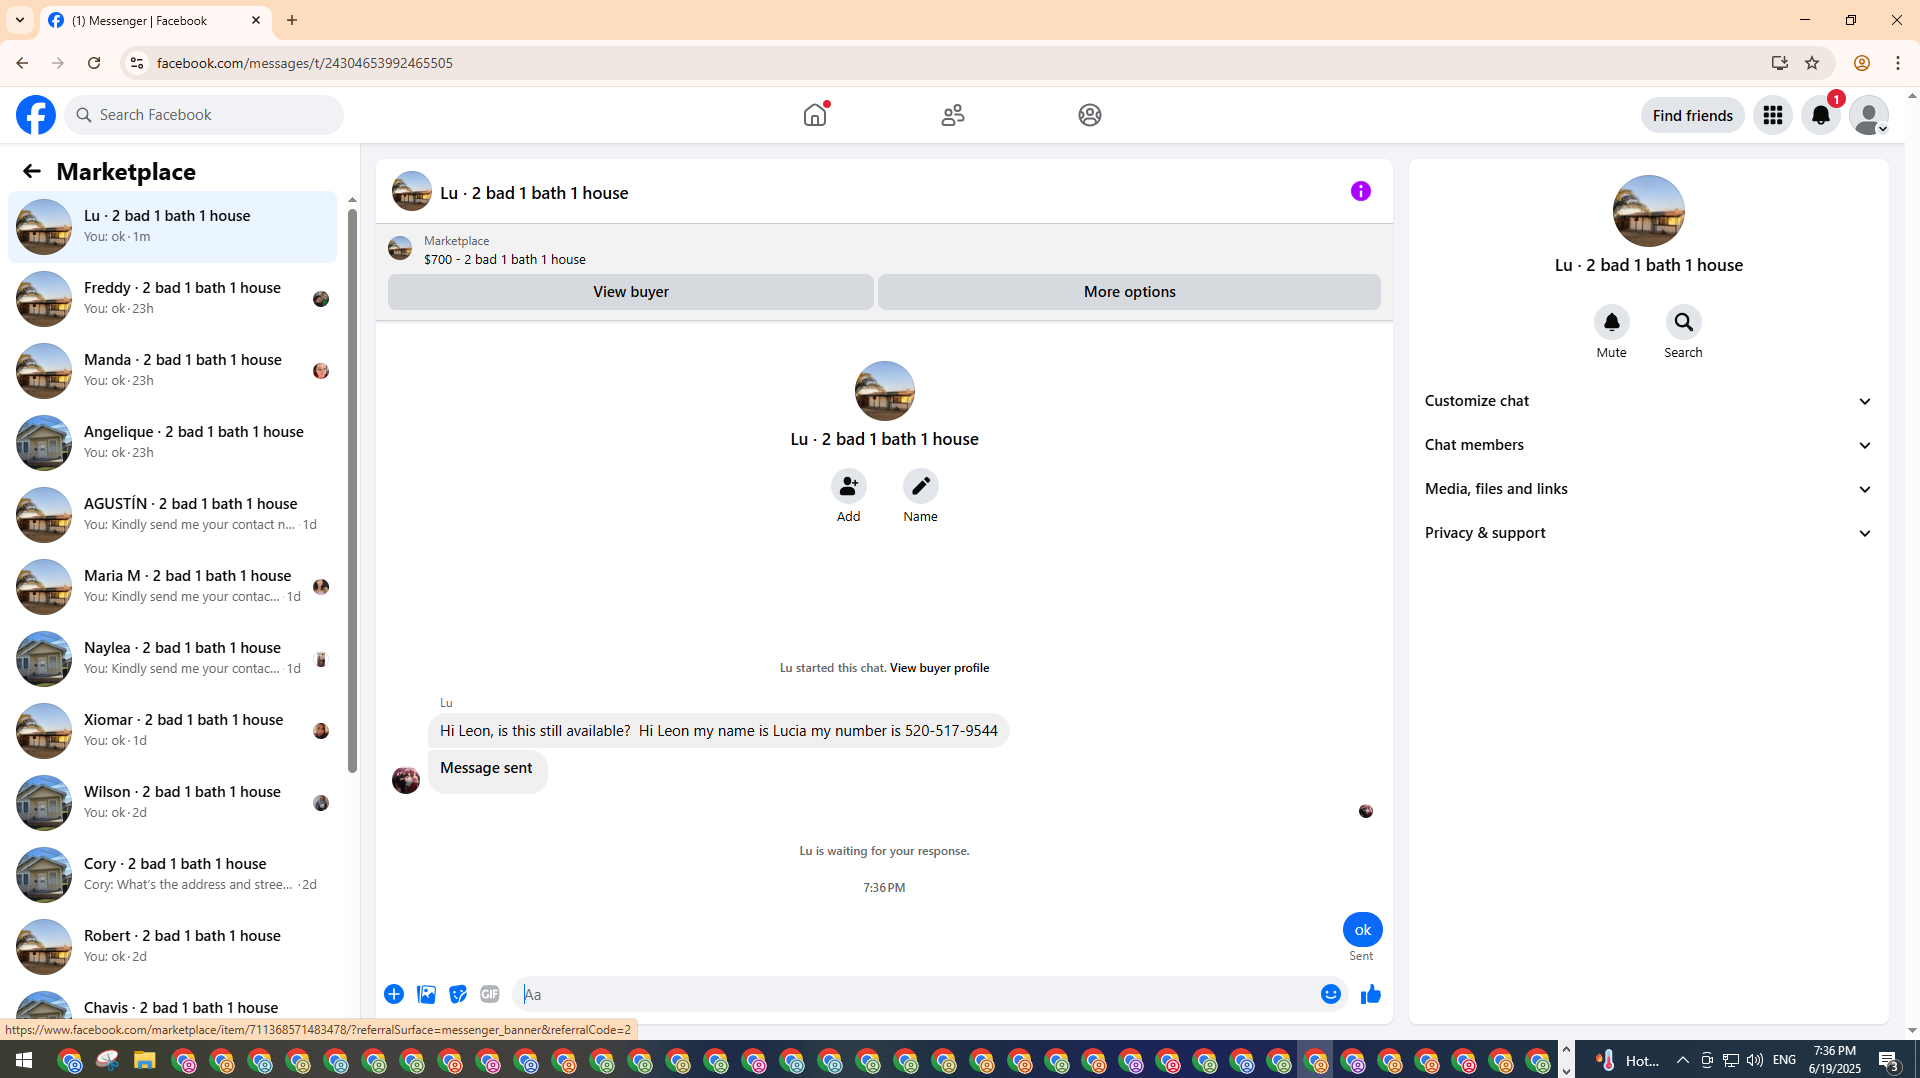Mute this conversation
This screenshot has height=1078, width=1920.
pyautogui.click(x=1612, y=322)
